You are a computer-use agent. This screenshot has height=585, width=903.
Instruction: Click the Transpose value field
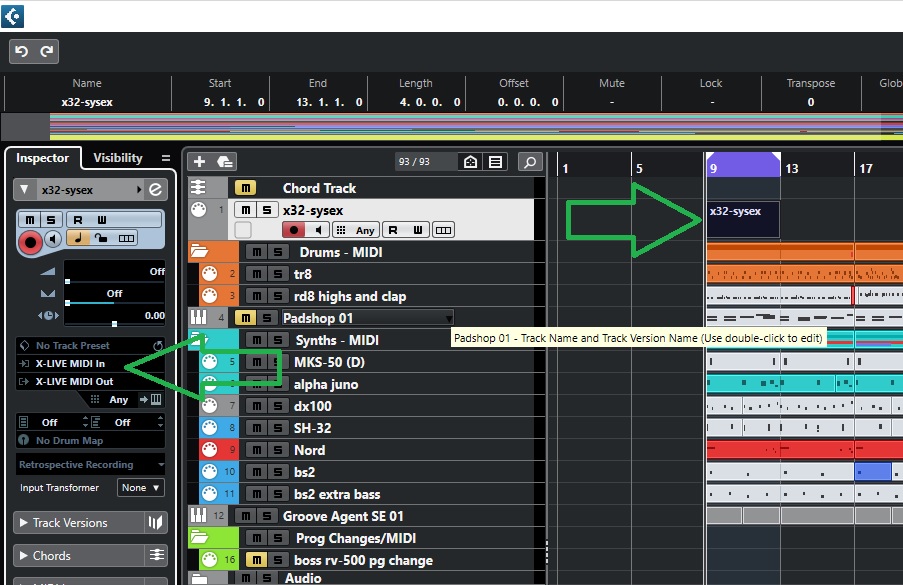tap(810, 102)
